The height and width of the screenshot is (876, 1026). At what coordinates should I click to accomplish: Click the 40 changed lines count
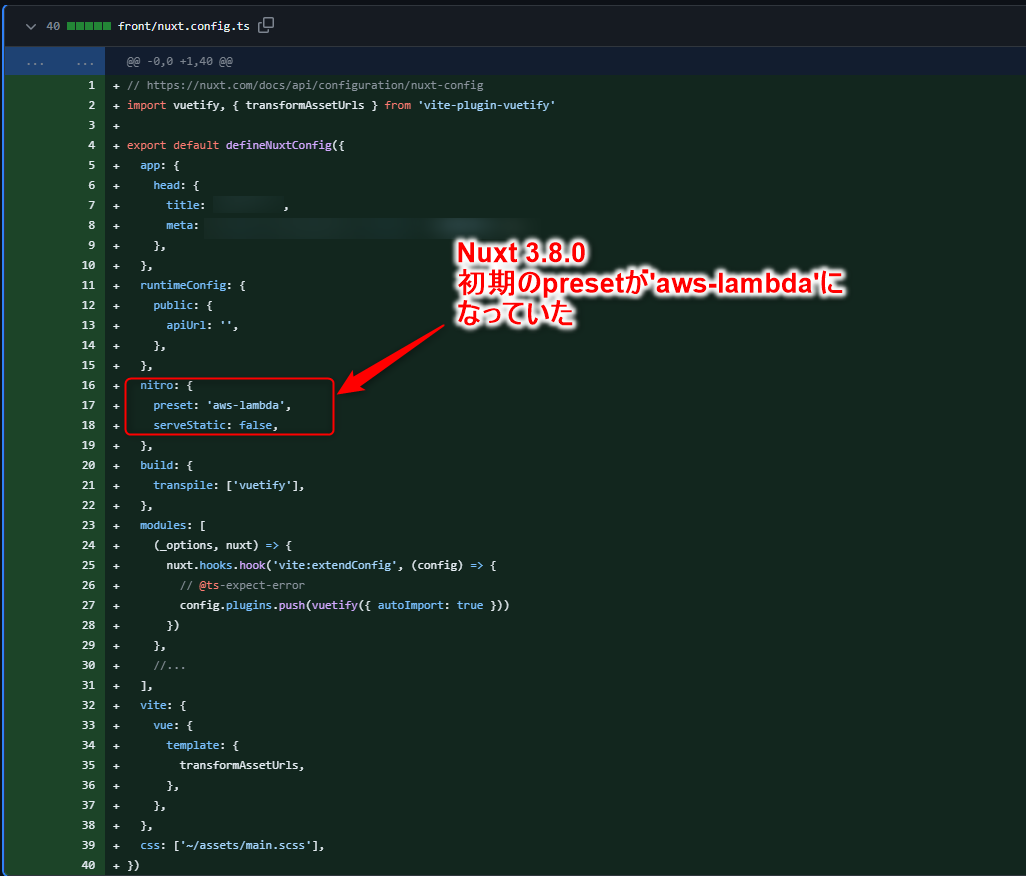(x=53, y=26)
